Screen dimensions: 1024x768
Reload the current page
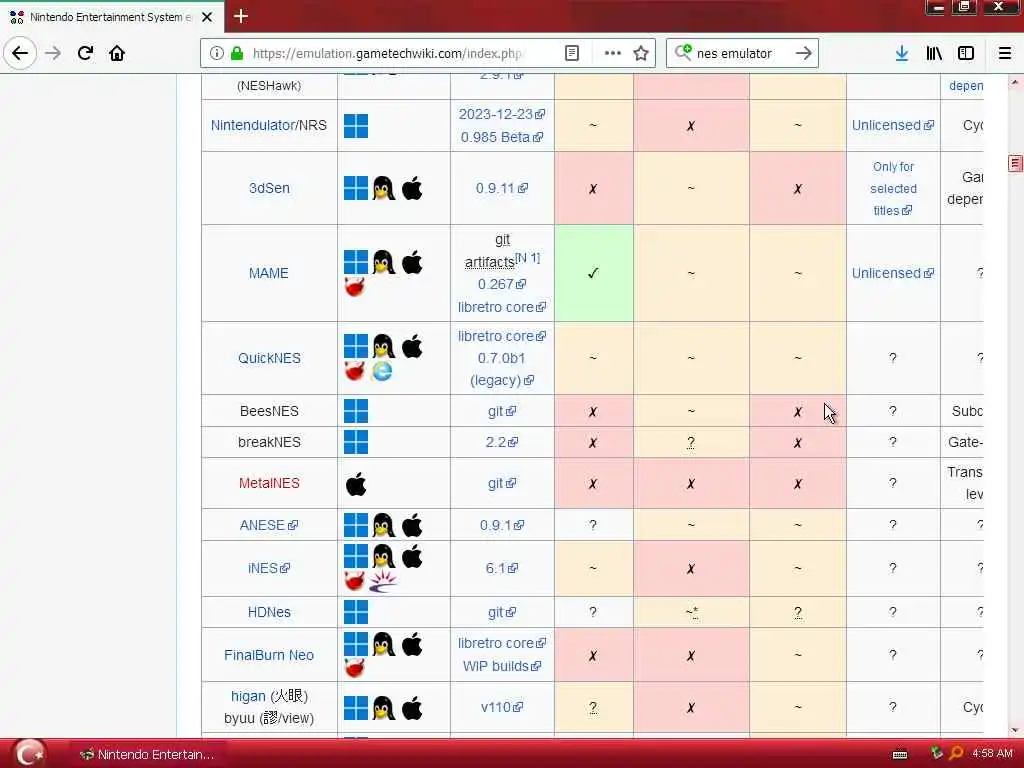pos(86,53)
